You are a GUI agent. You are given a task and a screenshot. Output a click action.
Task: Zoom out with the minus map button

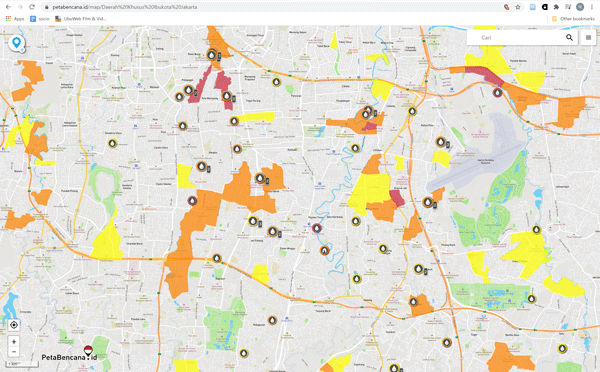click(x=14, y=352)
